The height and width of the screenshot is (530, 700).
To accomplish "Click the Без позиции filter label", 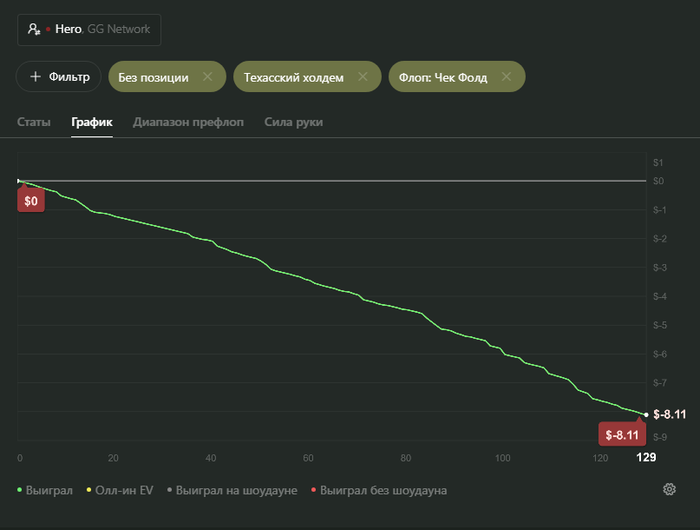I will 153,77.
